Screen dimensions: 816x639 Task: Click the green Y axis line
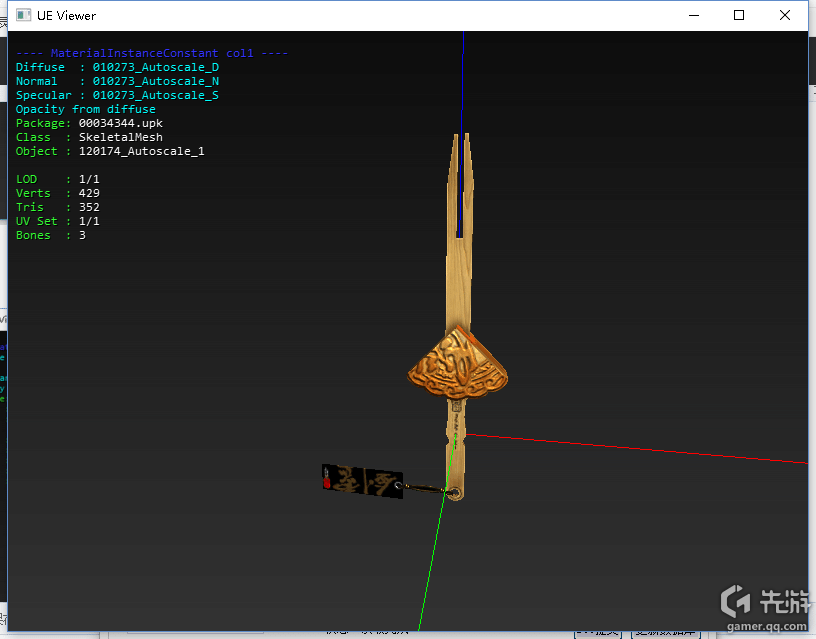[430, 565]
